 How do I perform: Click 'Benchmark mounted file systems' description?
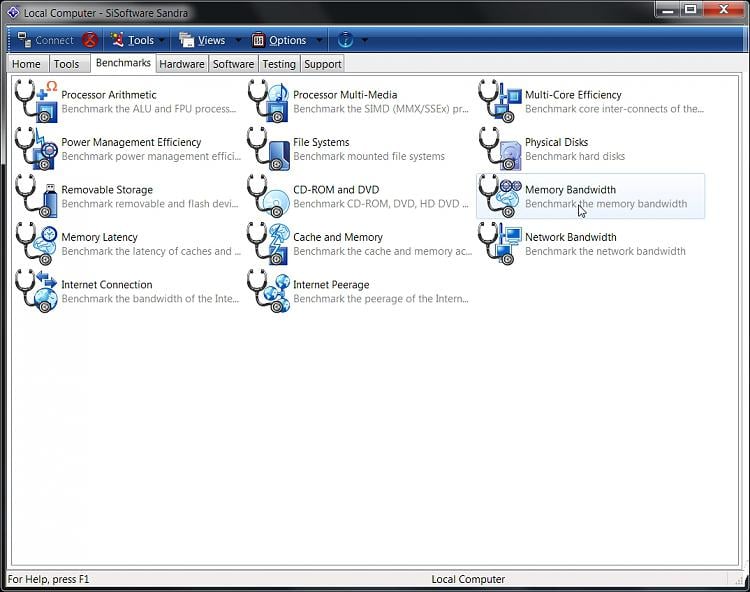coord(369,156)
